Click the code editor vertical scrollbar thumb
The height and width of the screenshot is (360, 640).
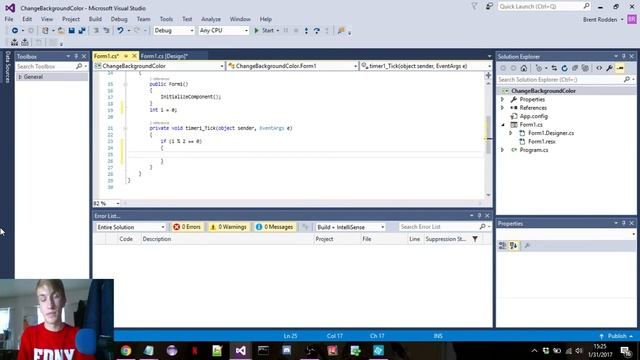click(x=488, y=135)
